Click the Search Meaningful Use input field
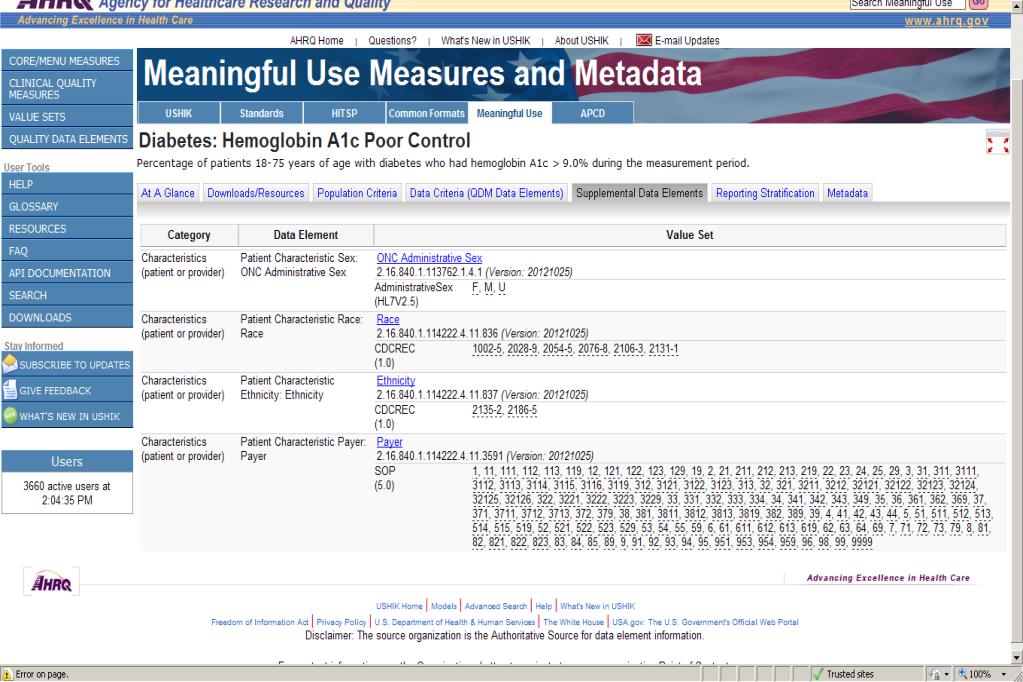 point(907,3)
